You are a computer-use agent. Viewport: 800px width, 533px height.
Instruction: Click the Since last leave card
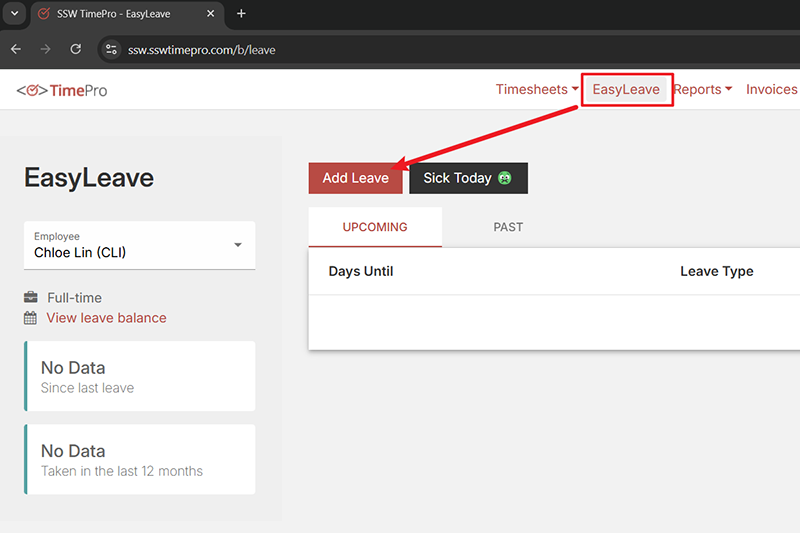[x=139, y=376]
